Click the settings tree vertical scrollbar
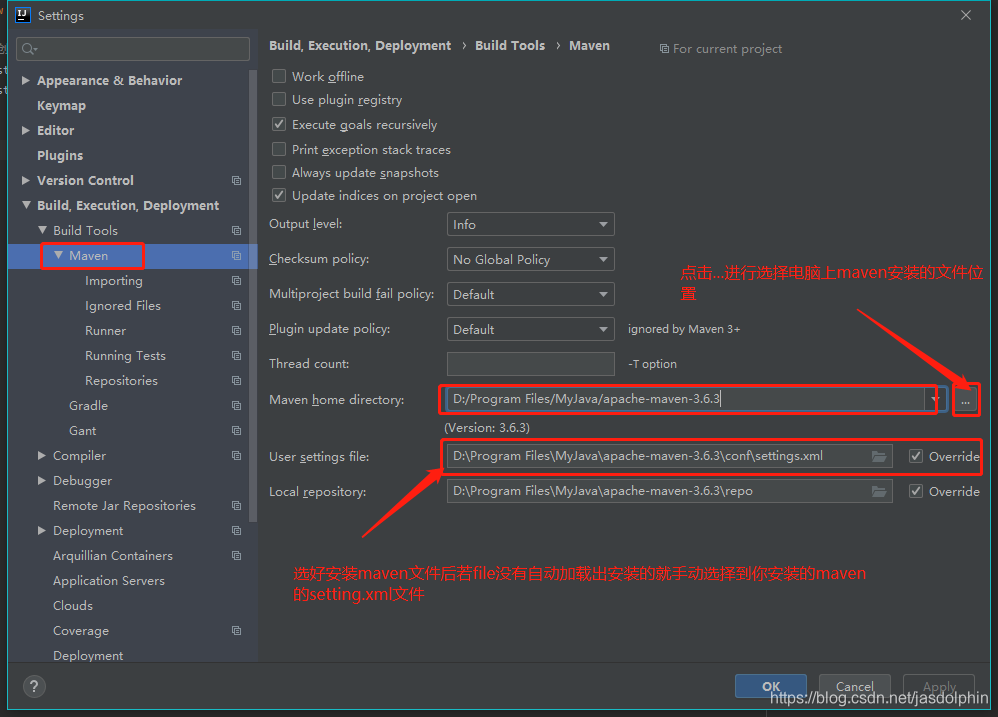Image resolution: width=998 pixels, height=717 pixels. coord(253,296)
